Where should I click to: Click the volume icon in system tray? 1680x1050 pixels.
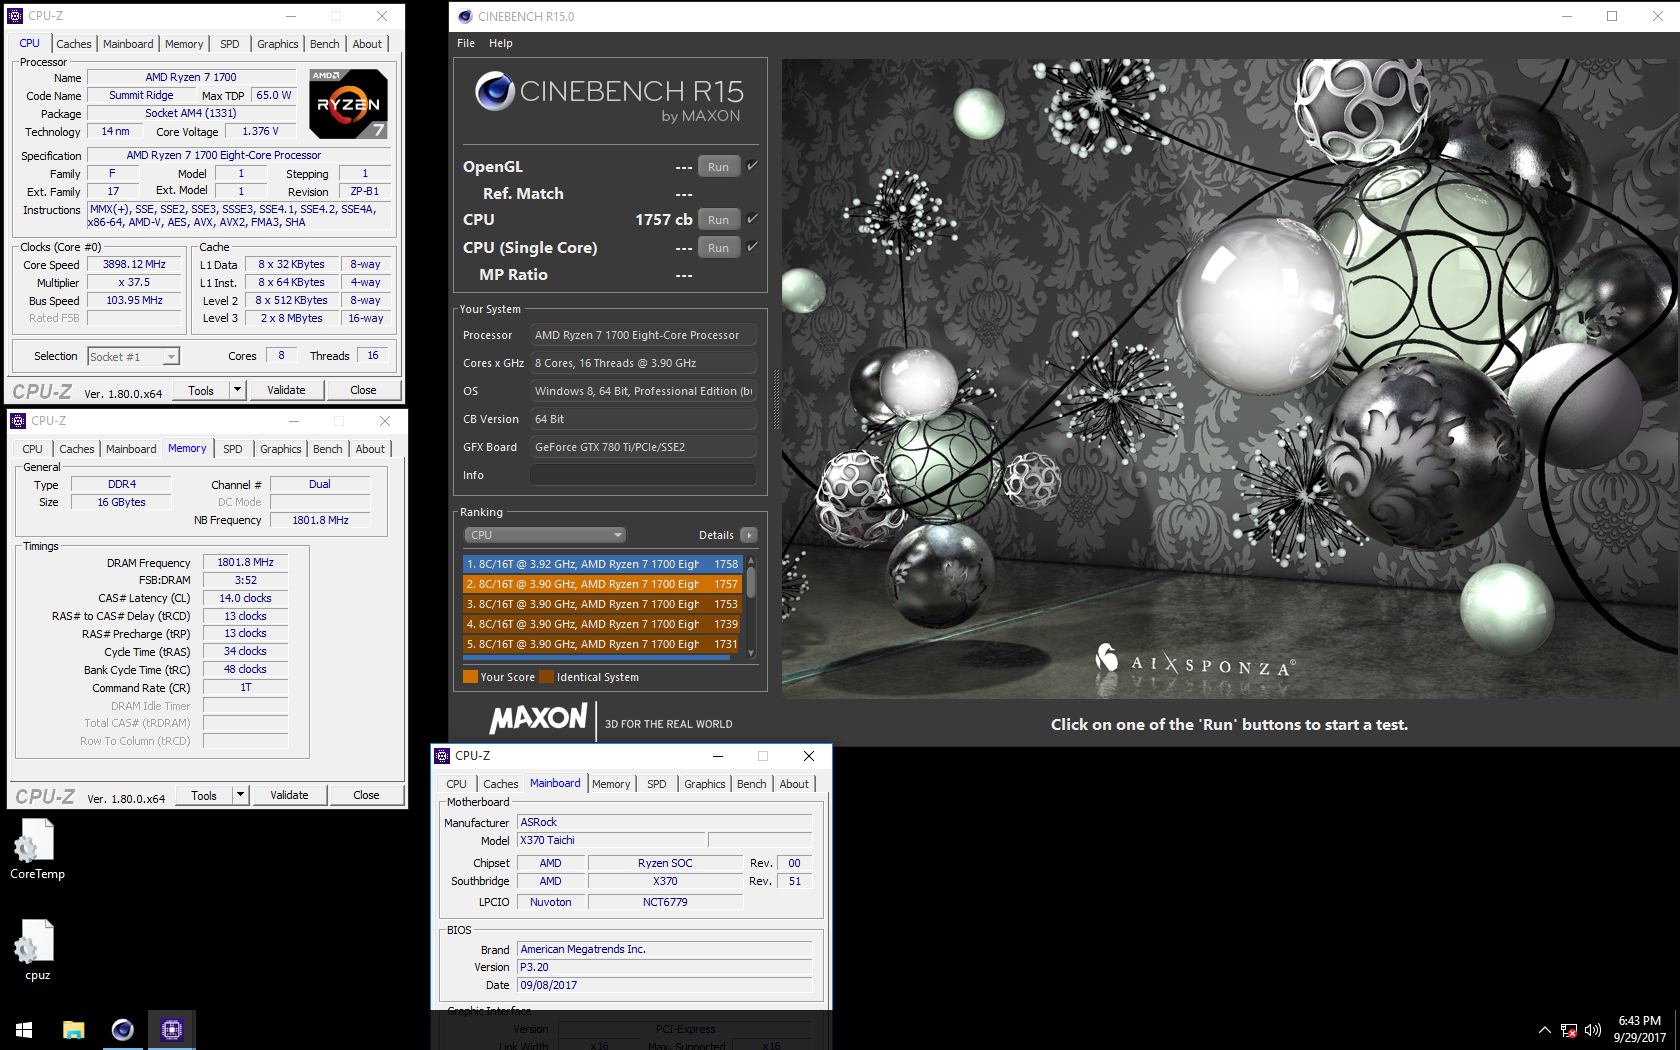tap(1593, 1030)
